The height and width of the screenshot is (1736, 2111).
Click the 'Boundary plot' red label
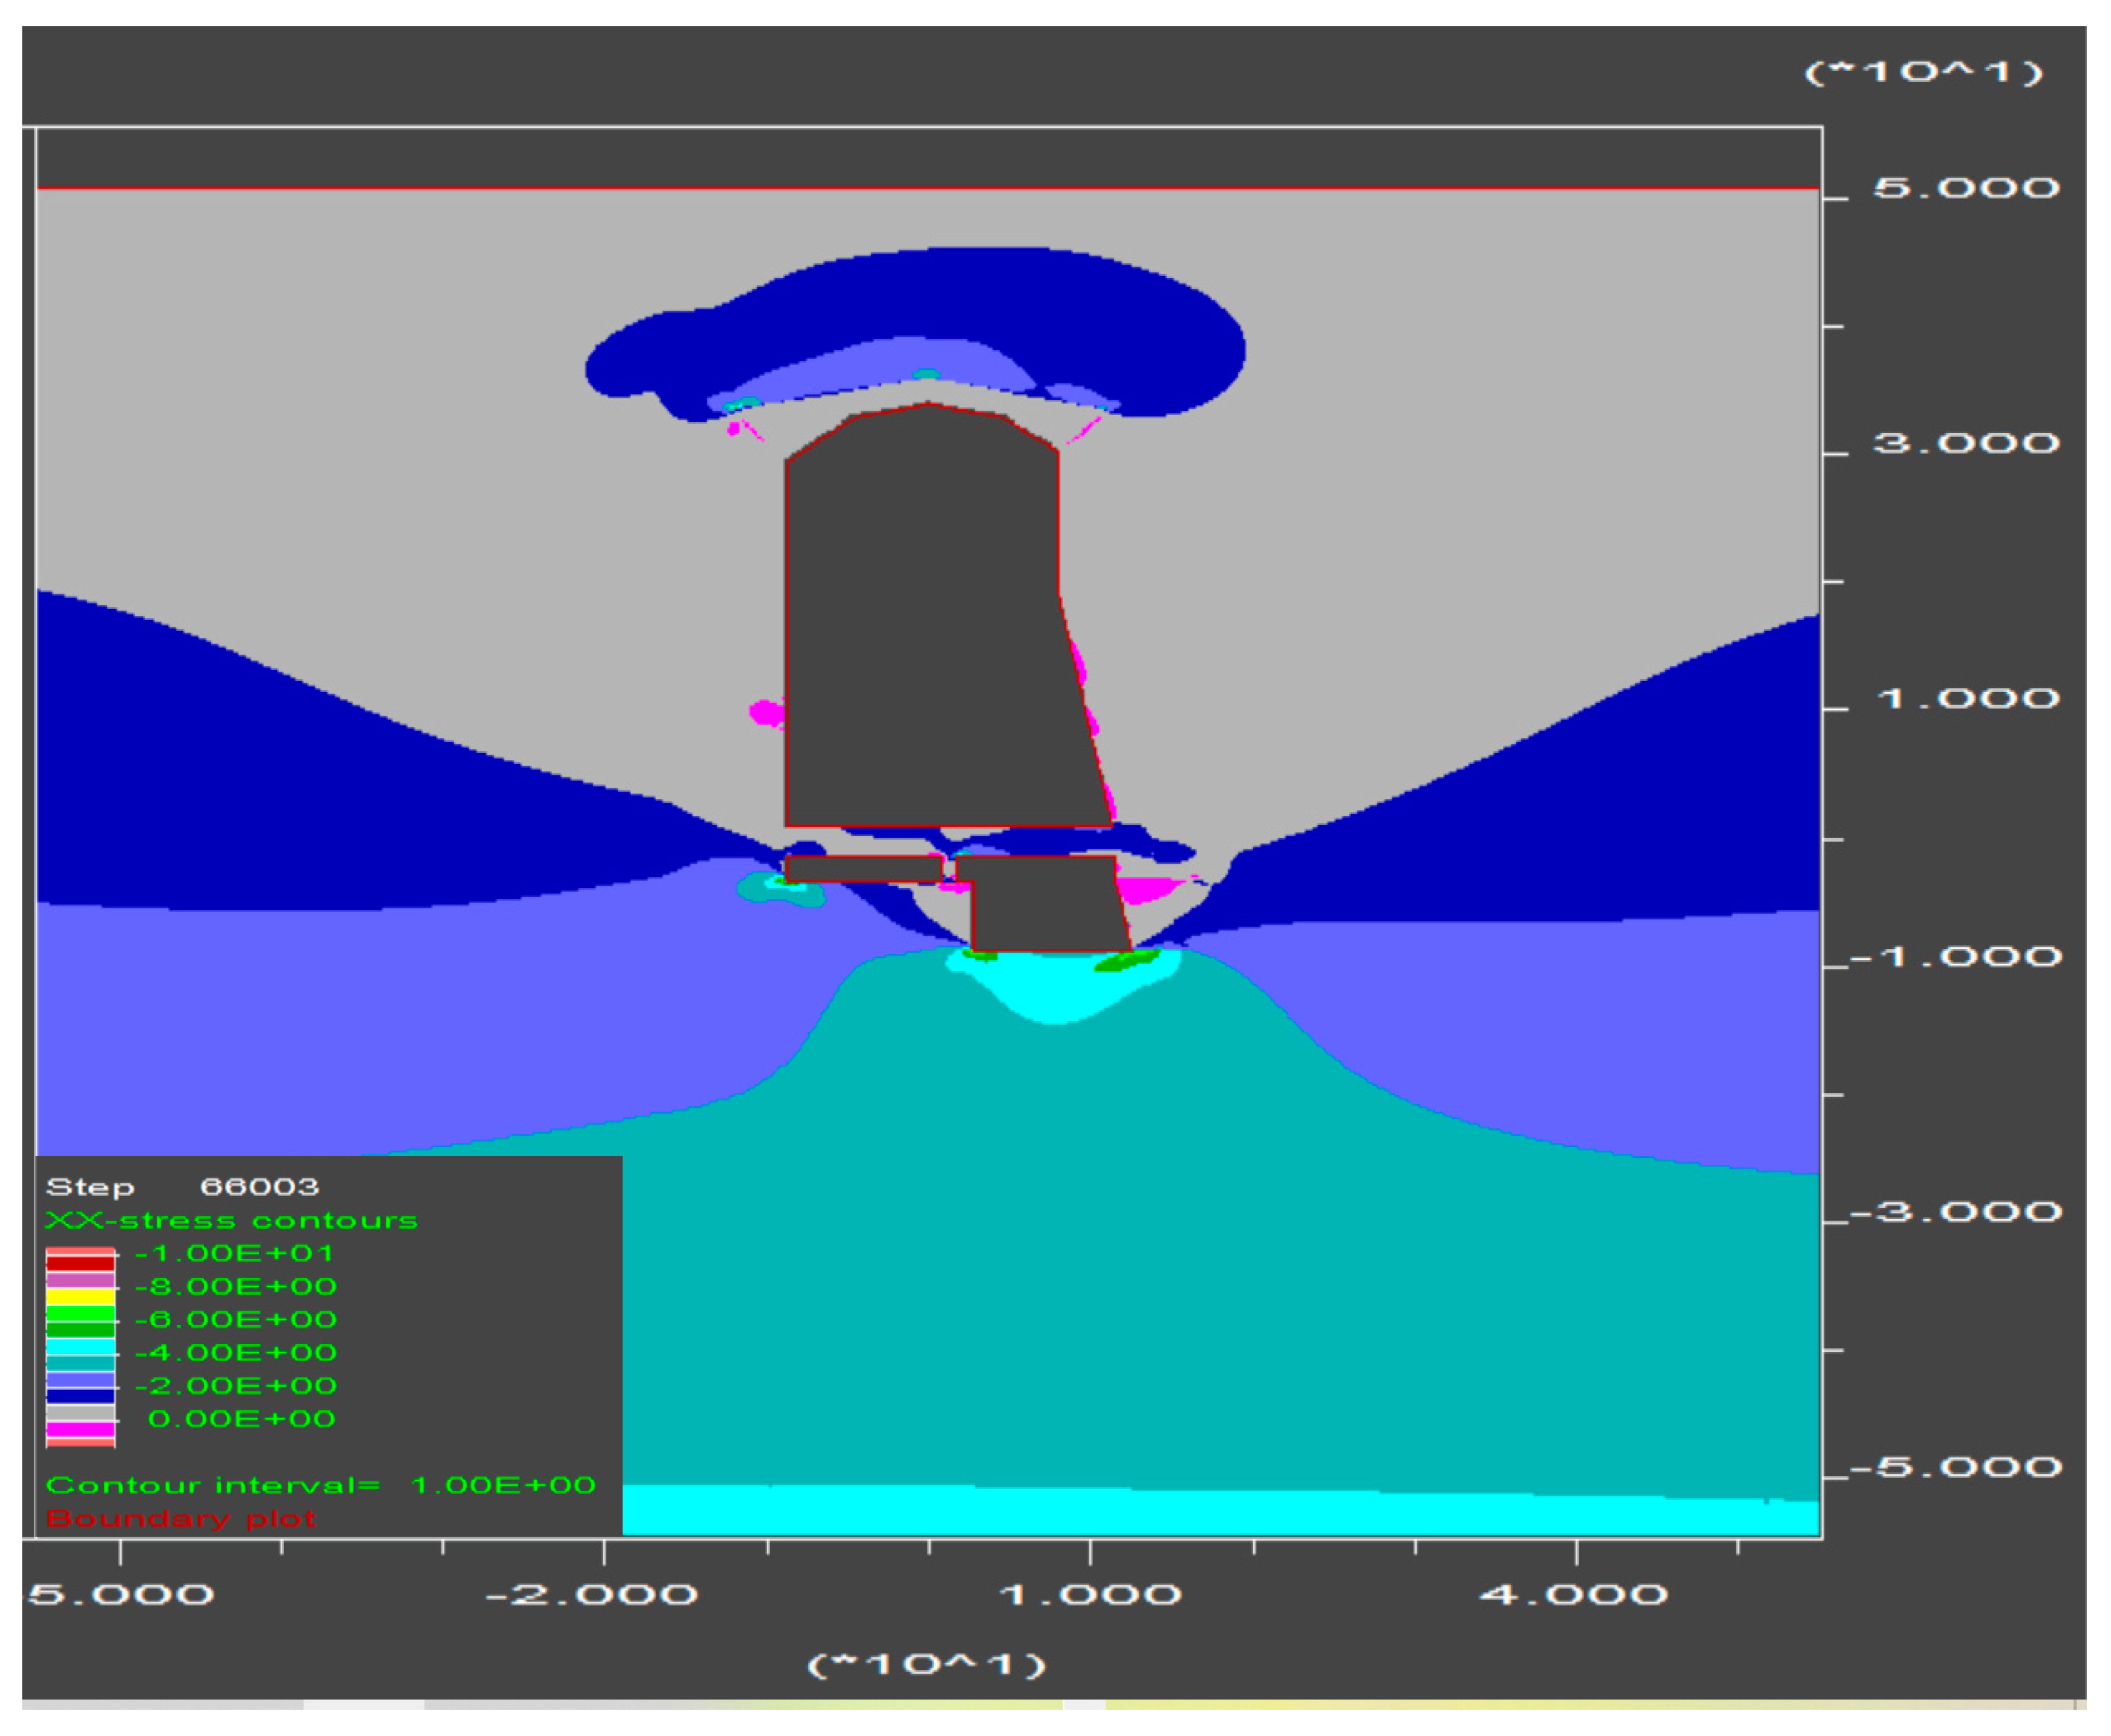(x=181, y=1519)
